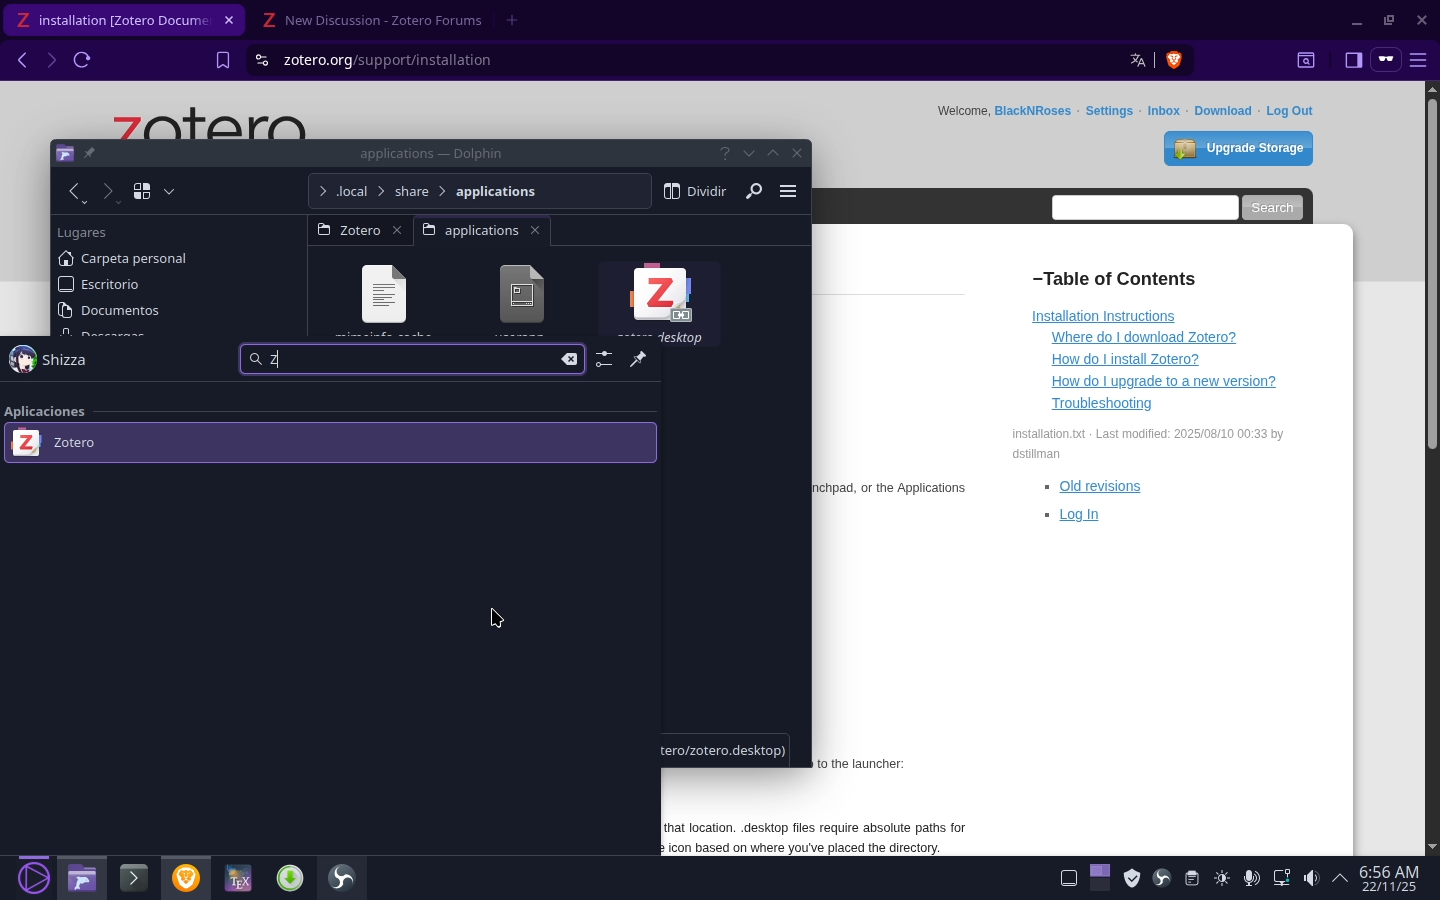Switch to New Discussion Zotero Forums tab

click(372, 20)
